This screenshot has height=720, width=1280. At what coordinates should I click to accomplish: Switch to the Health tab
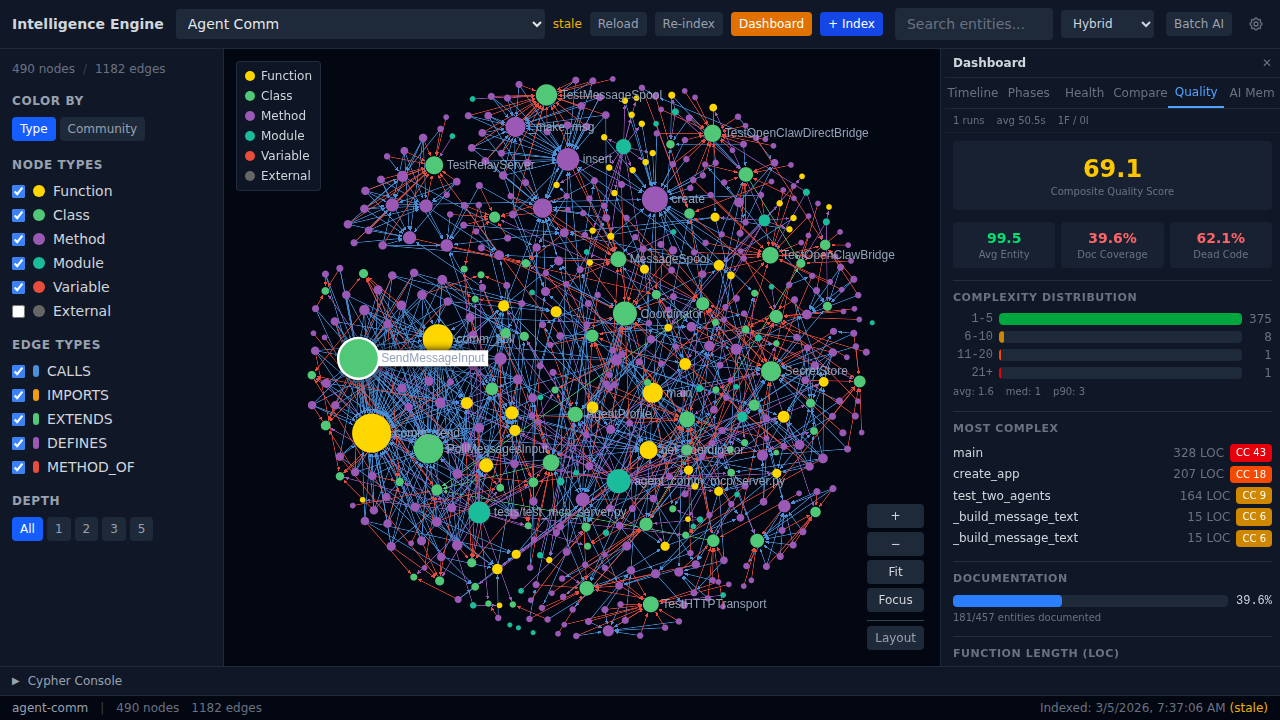point(1084,92)
